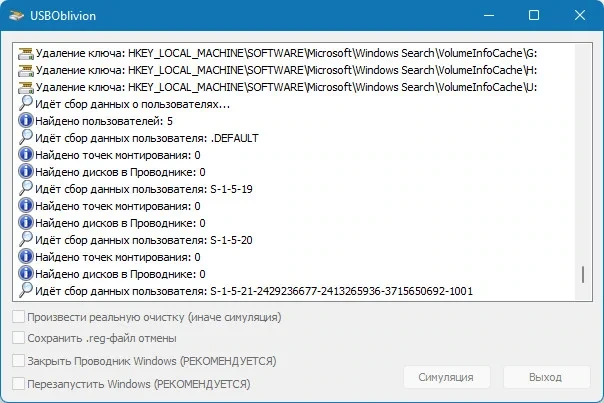Image resolution: width=604 pixels, height=403 pixels.
Task: Click magnifier icon on the S-1-5-20 row
Action: (x=26, y=239)
